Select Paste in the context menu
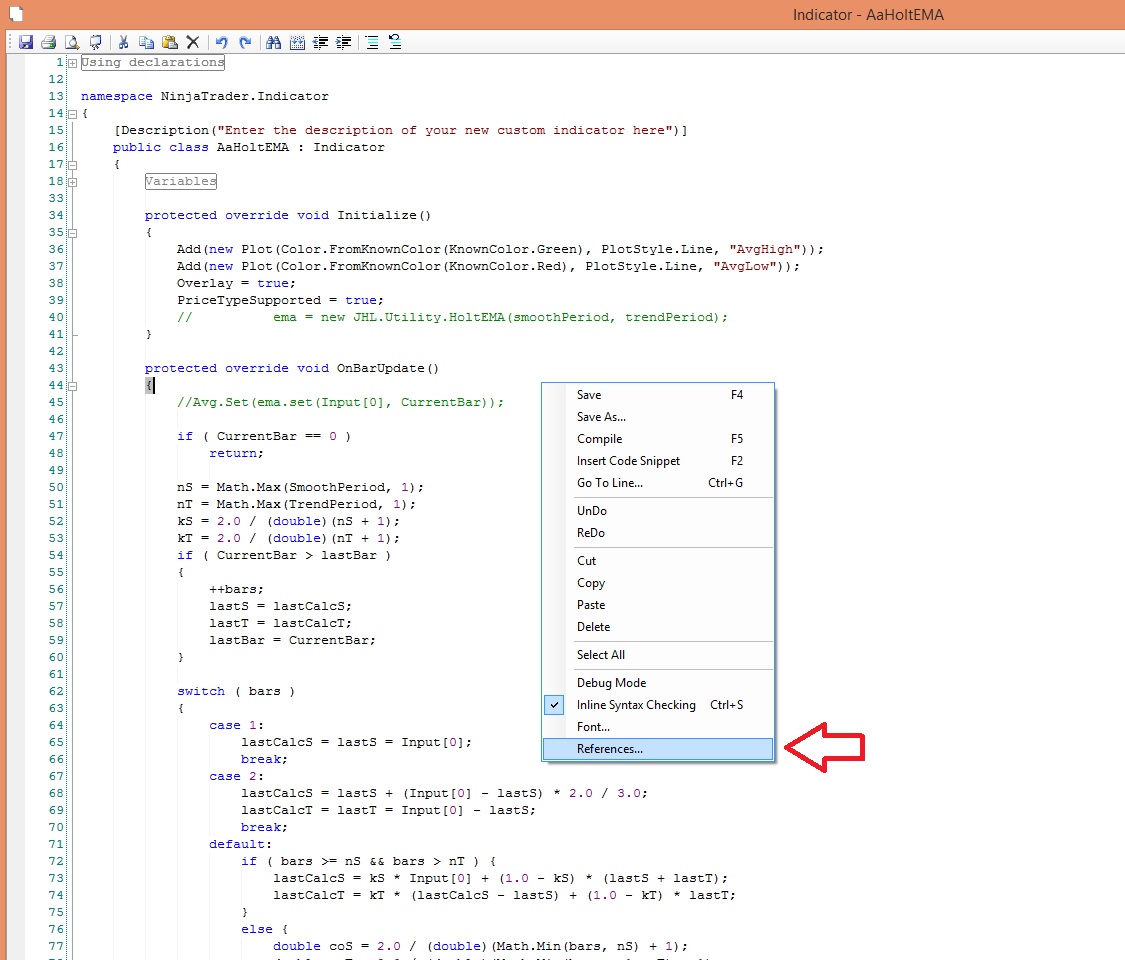The height and width of the screenshot is (960, 1125). click(x=658, y=605)
